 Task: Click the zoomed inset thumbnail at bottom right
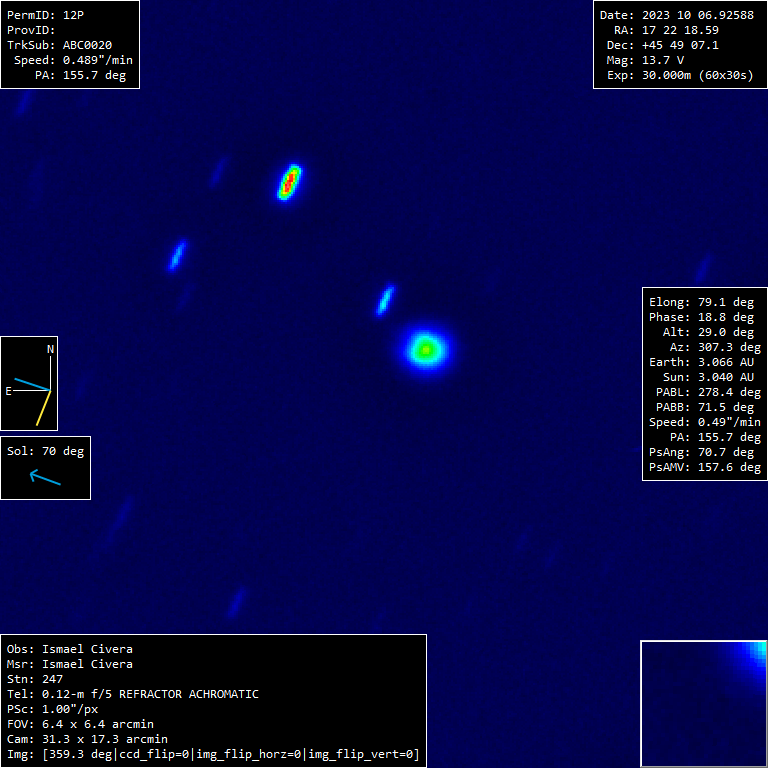coord(704,704)
